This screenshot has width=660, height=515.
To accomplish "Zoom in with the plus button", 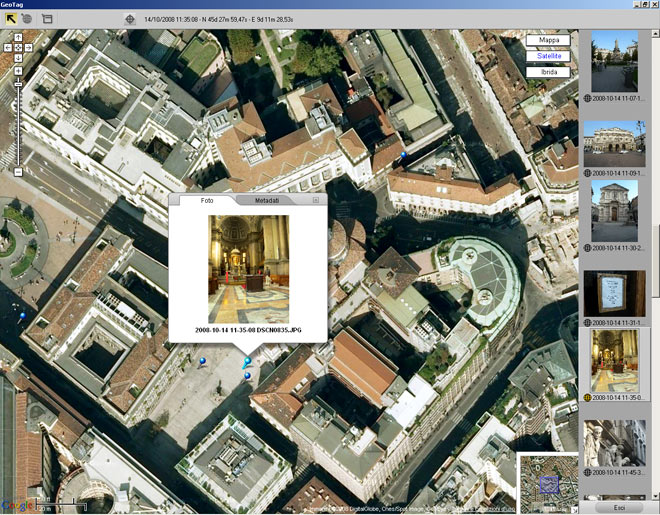I will [x=18, y=71].
